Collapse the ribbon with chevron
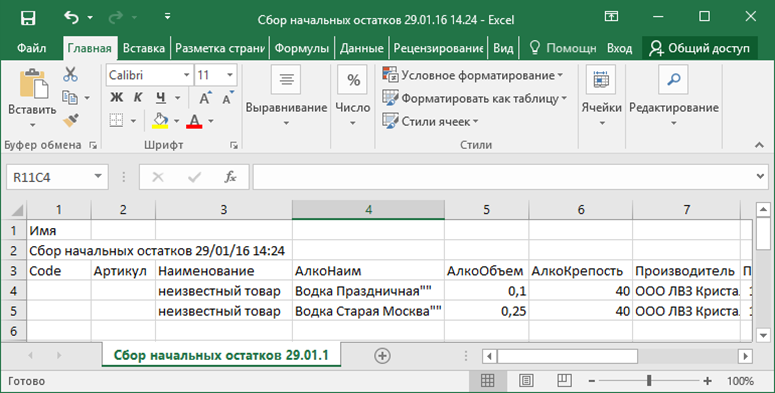The height and width of the screenshot is (393, 775). pyautogui.click(x=759, y=145)
